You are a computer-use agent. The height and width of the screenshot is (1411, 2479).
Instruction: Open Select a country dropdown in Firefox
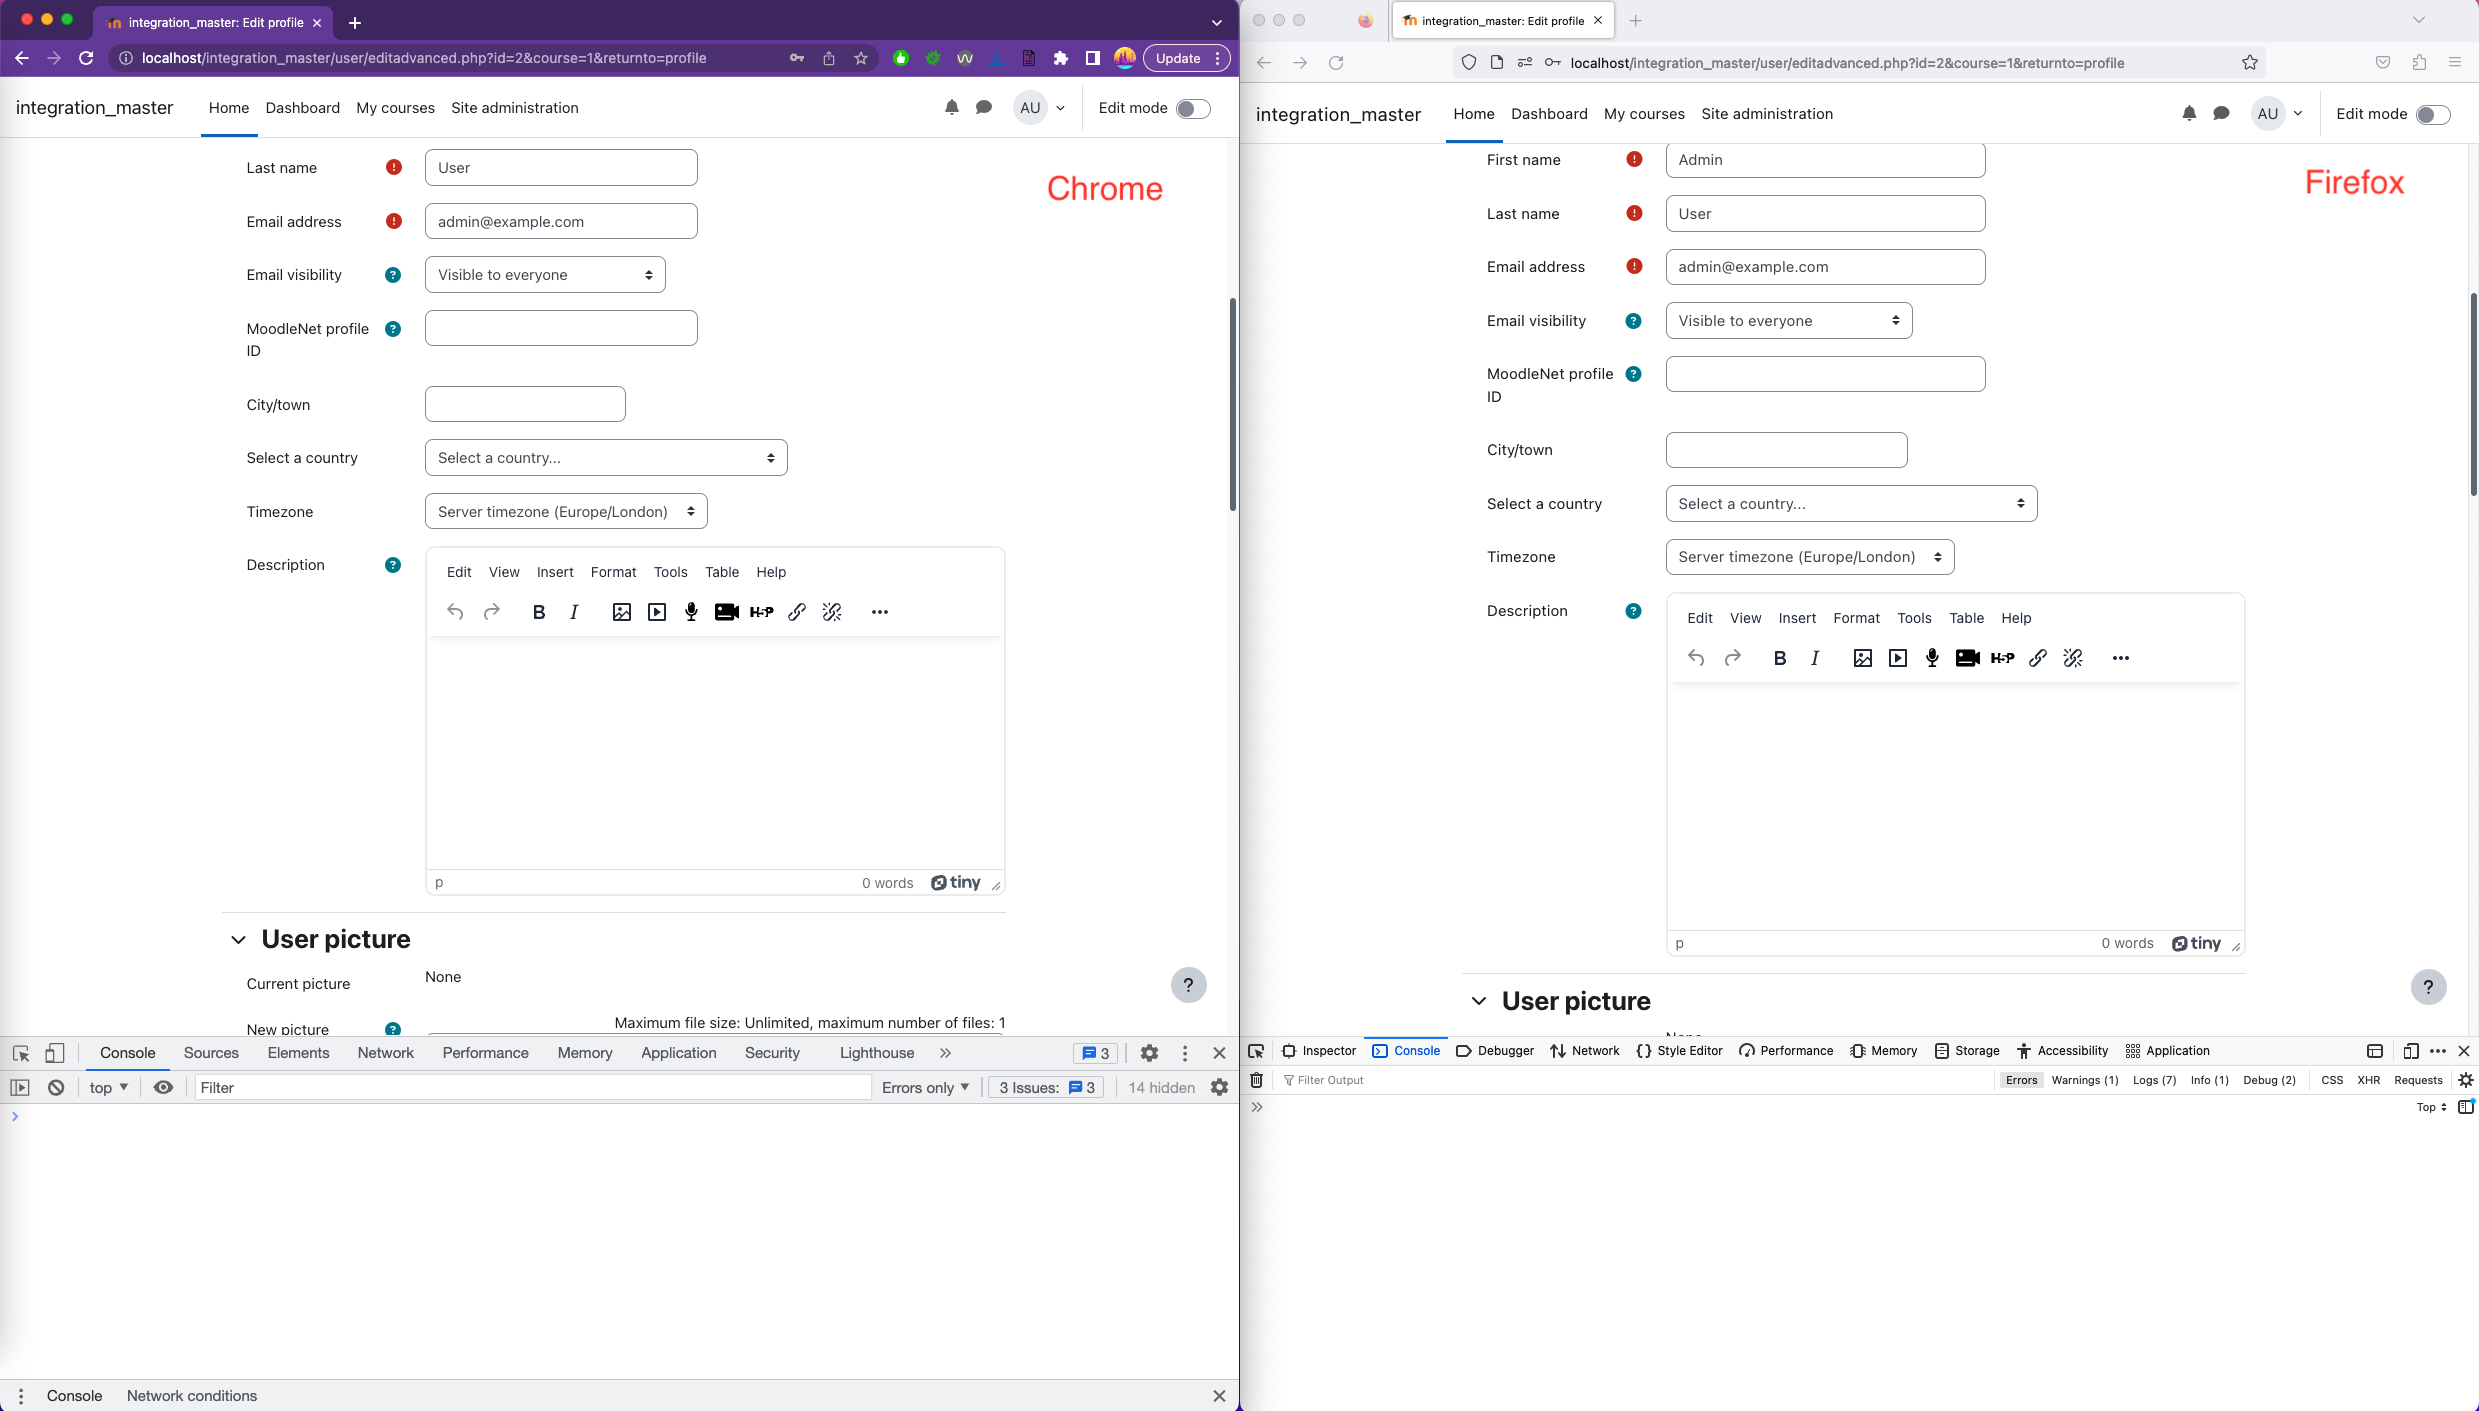pos(1851,504)
